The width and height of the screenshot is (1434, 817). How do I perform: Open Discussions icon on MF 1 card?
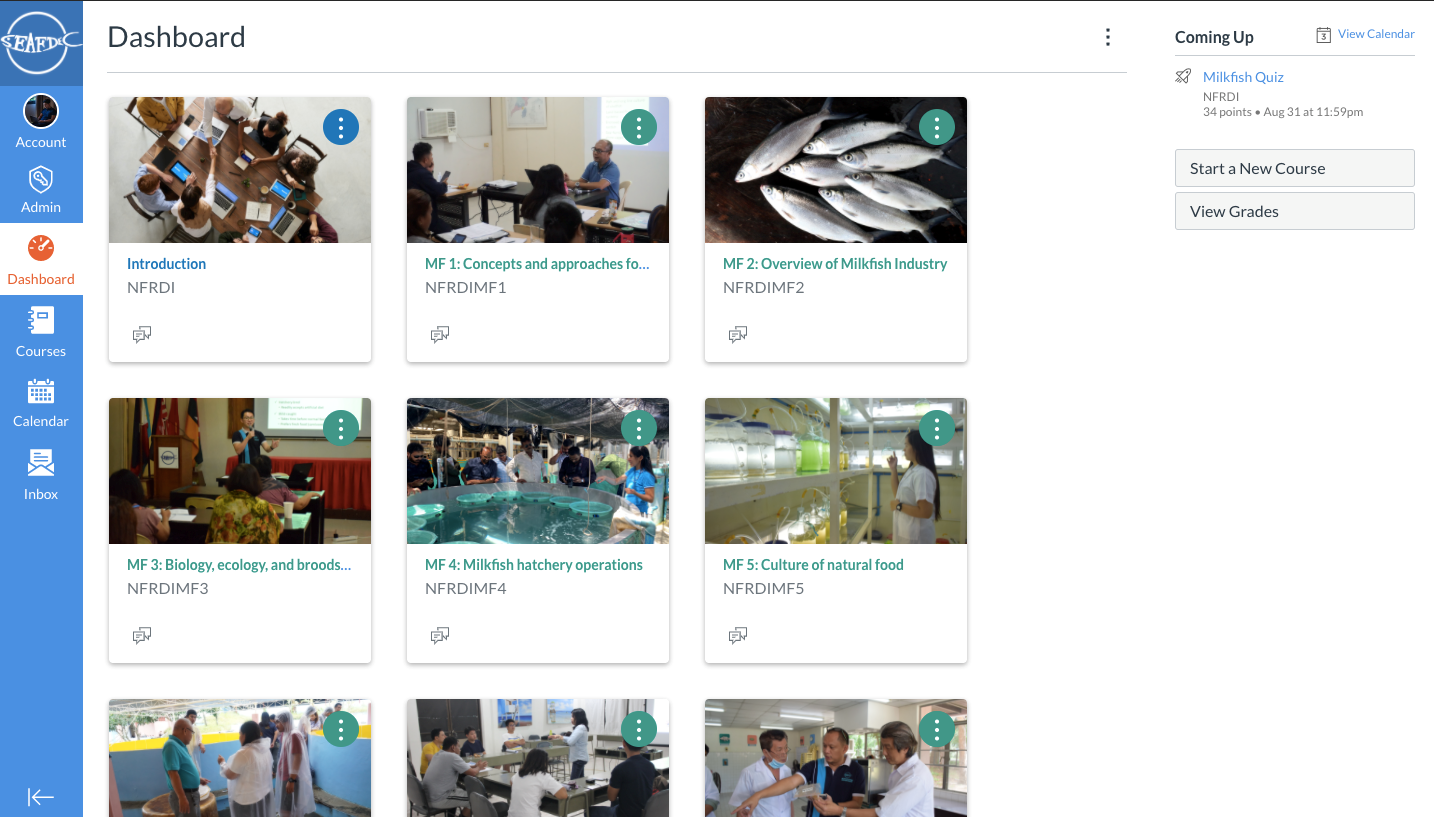(440, 335)
